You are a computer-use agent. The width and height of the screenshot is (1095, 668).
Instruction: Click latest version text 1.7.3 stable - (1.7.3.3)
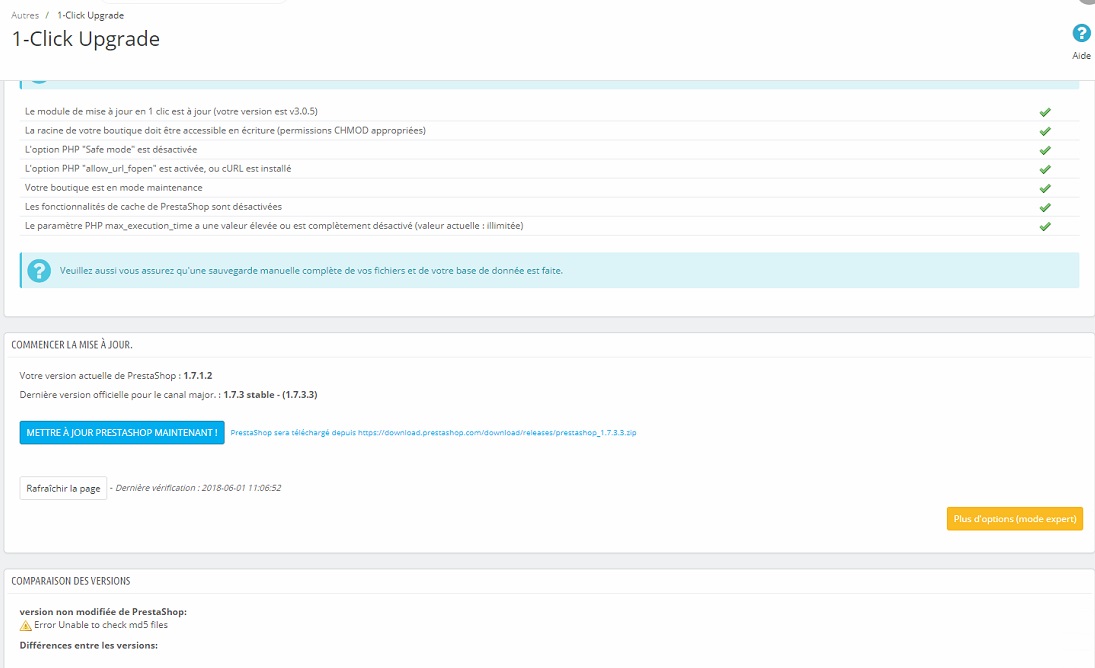tap(270, 395)
